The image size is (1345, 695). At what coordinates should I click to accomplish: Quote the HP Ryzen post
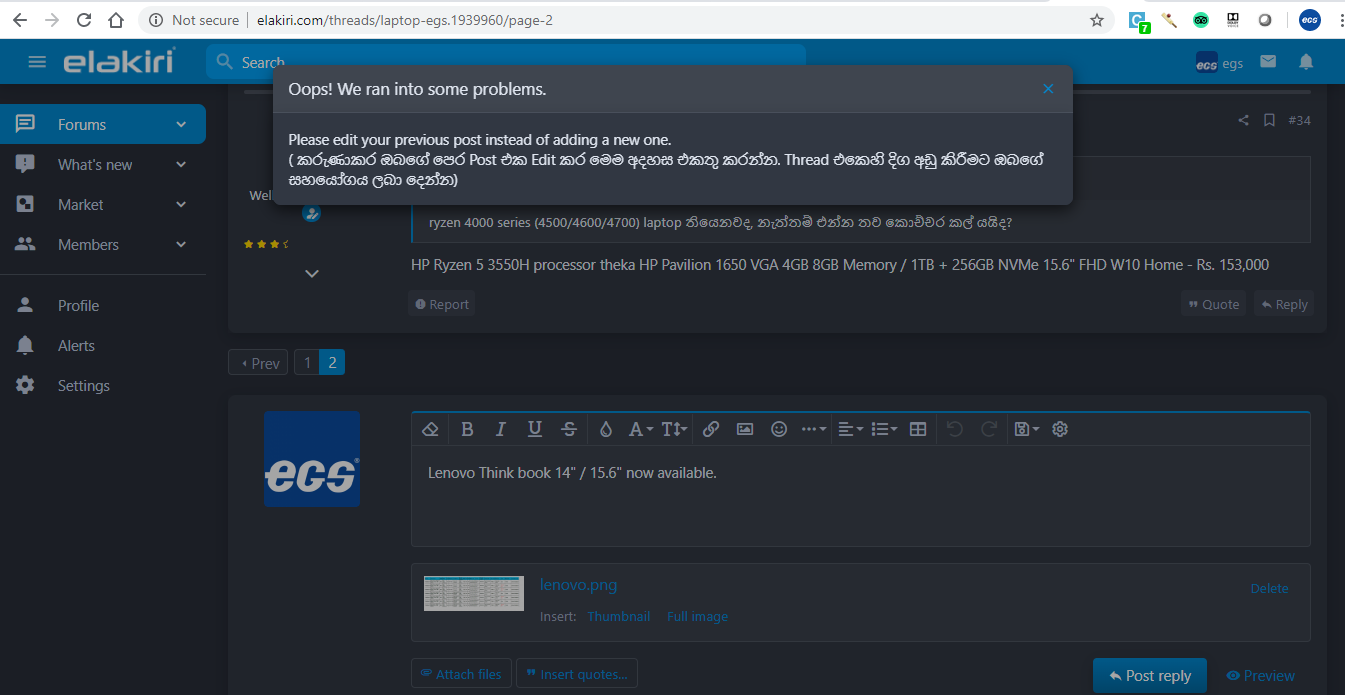pos(1213,304)
